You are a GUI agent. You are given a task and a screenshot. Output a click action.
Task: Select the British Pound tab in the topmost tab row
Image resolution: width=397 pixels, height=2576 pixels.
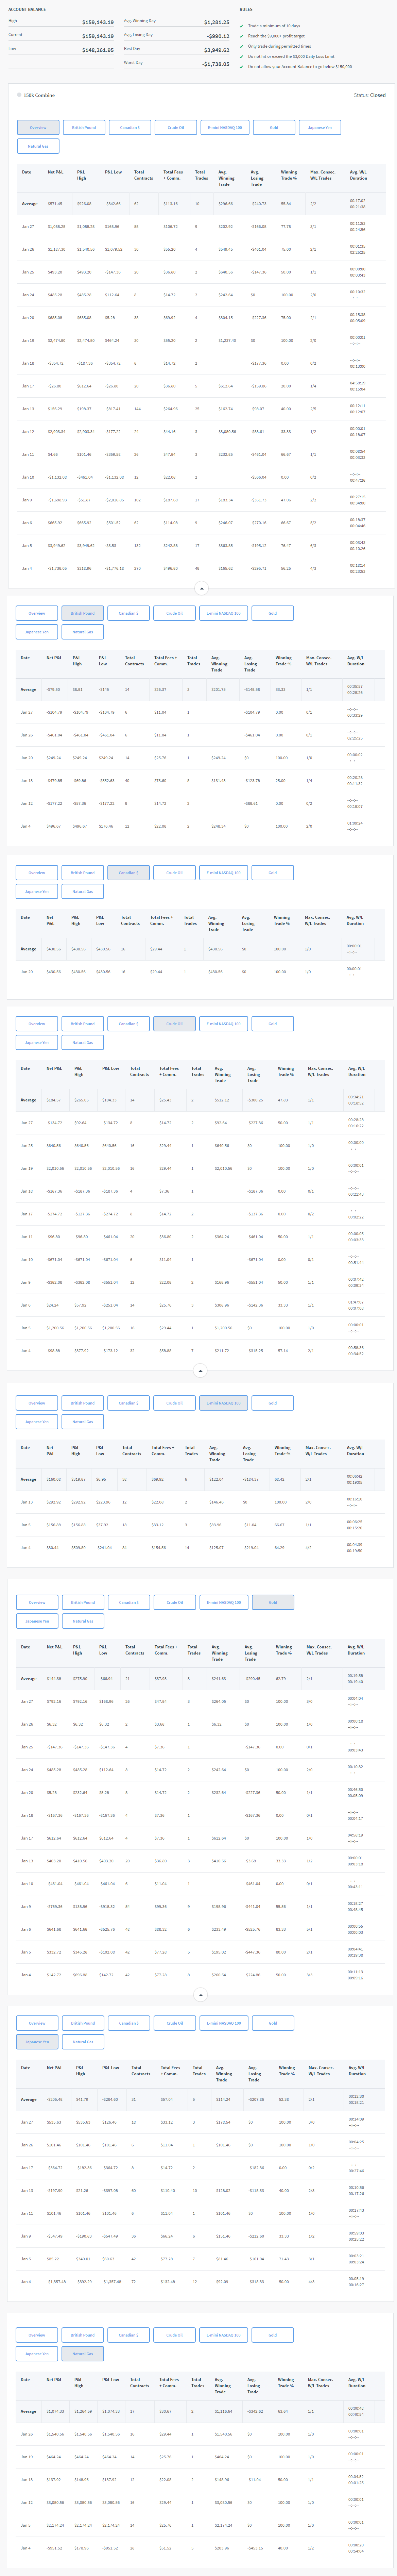(84, 127)
